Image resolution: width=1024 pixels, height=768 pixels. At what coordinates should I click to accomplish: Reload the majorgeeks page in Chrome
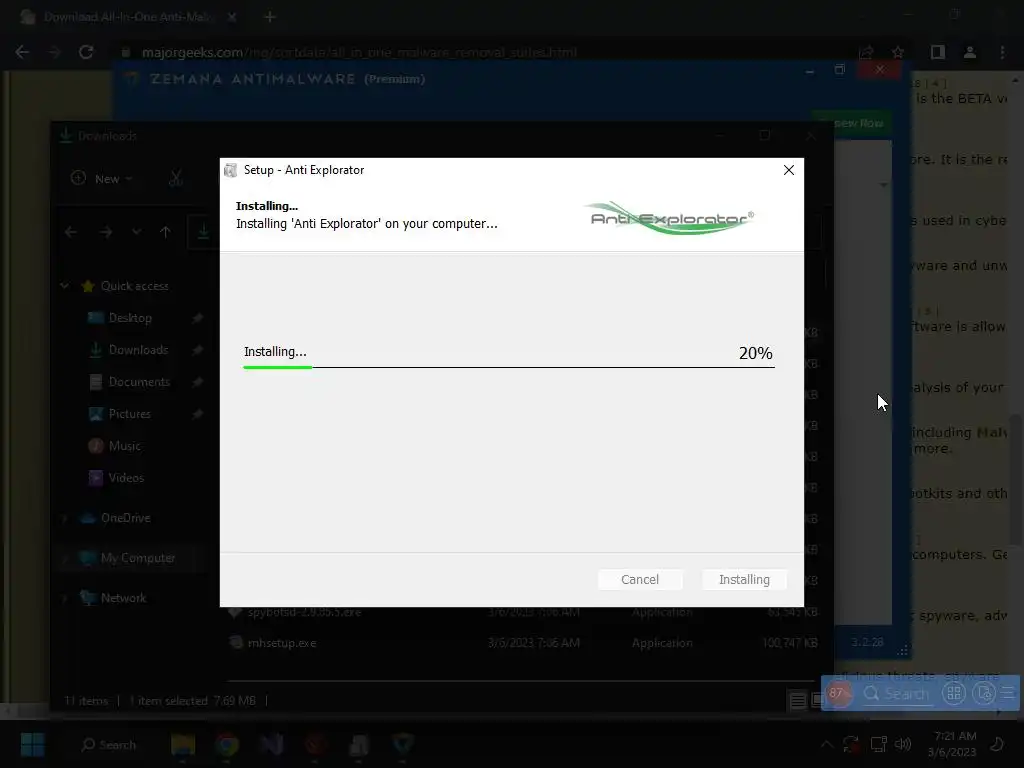click(x=86, y=52)
